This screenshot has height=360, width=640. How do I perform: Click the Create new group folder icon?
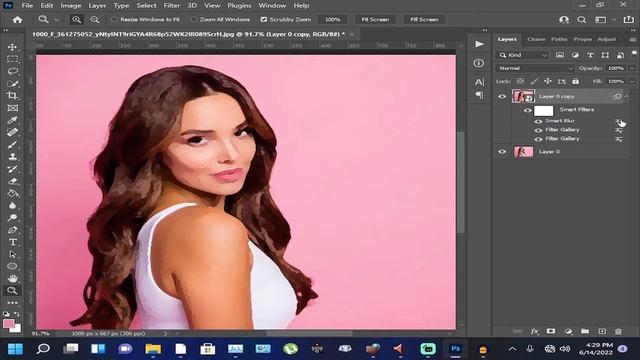(x=585, y=331)
